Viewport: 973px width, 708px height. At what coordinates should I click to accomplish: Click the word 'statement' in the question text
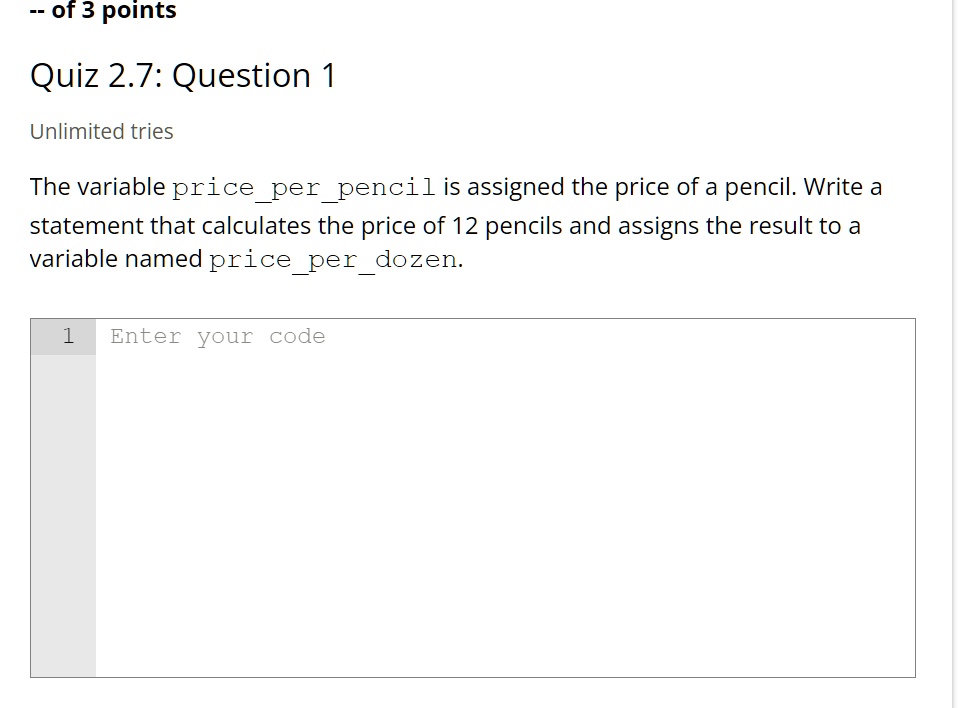(x=76, y=226)
